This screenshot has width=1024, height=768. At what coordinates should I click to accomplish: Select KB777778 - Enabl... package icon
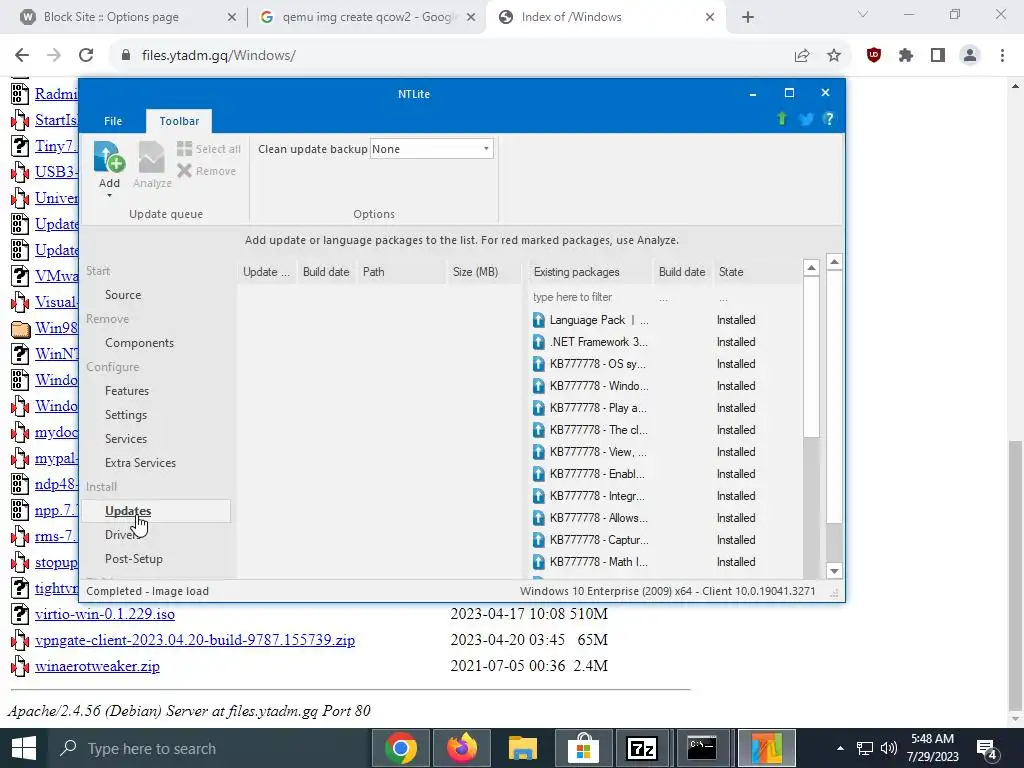tap(538, 474)
